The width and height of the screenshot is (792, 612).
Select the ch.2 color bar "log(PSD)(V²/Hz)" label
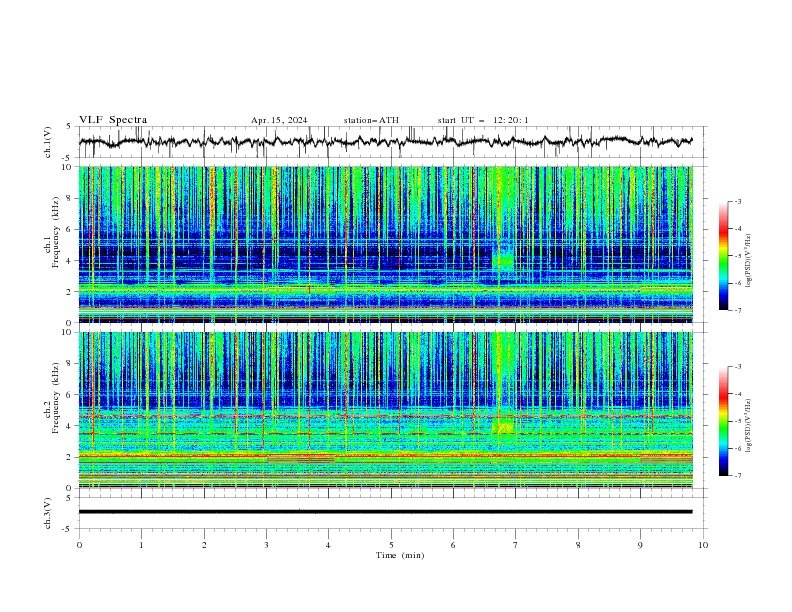(749, 425)
